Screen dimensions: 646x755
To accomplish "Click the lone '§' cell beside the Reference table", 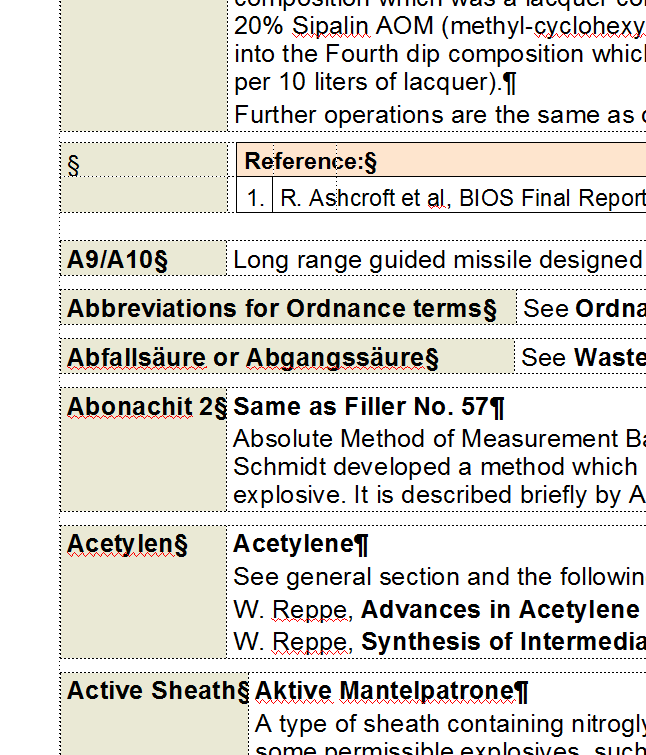I will tap(143, 160).
